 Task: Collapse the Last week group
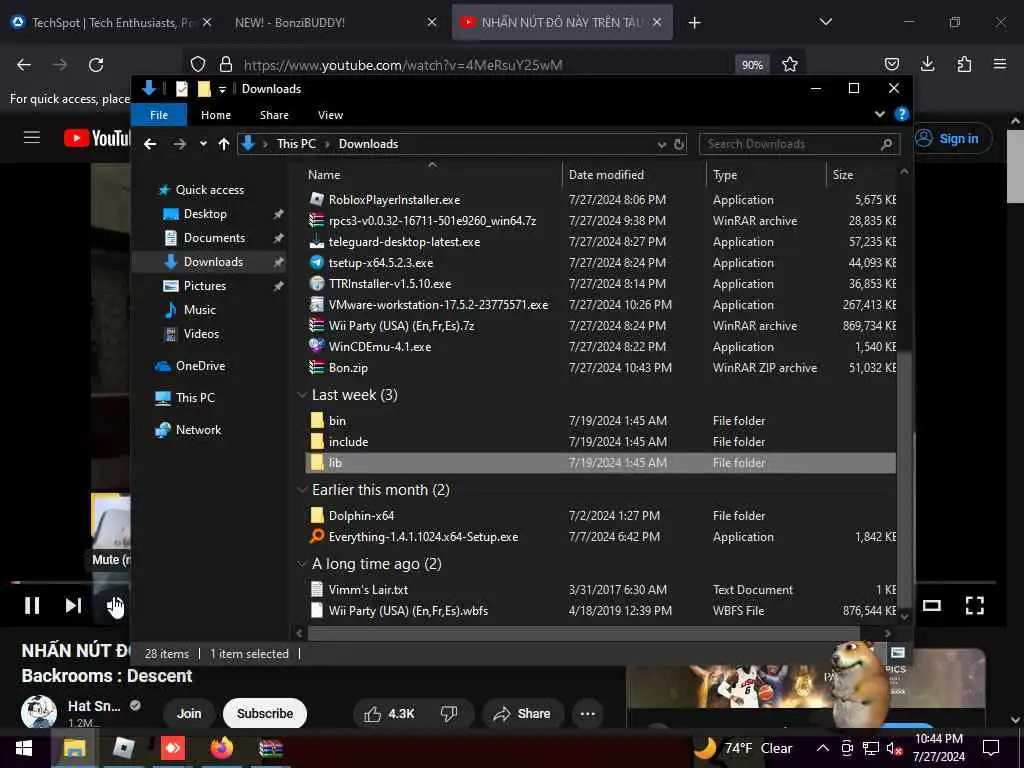click(x=302, y=395)
